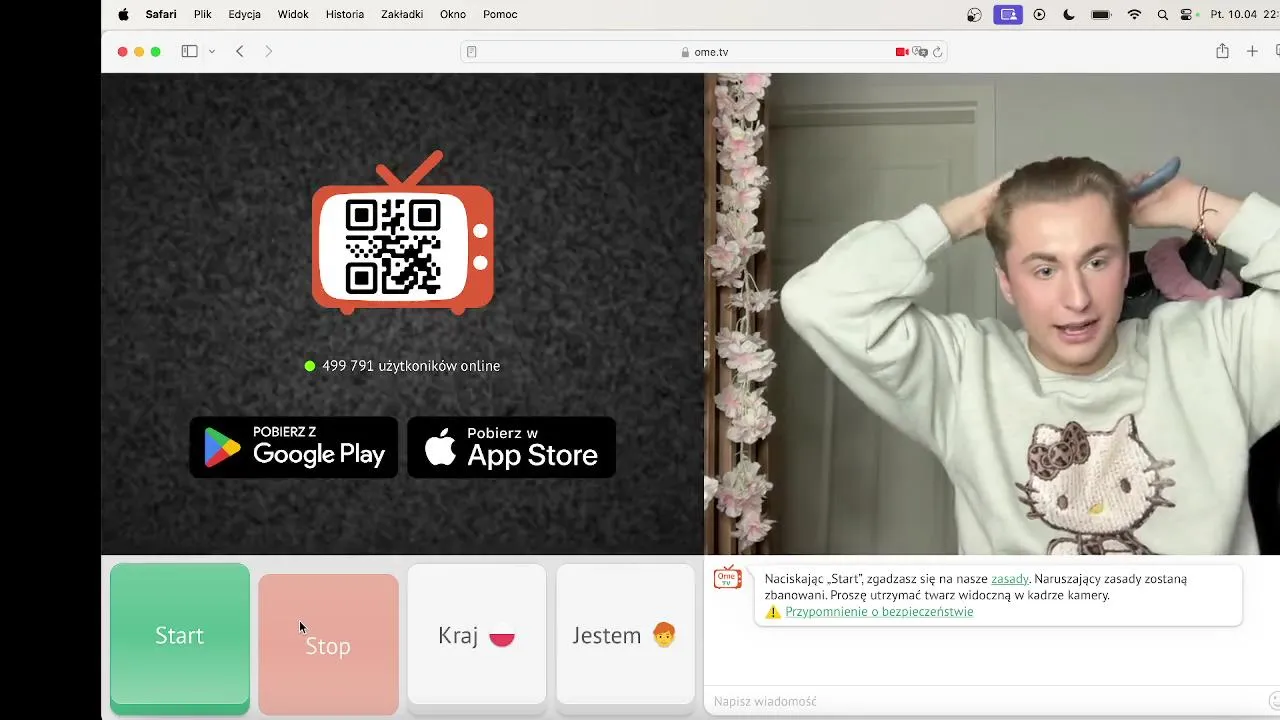Open the Okno menu

(x=453, y=15)
